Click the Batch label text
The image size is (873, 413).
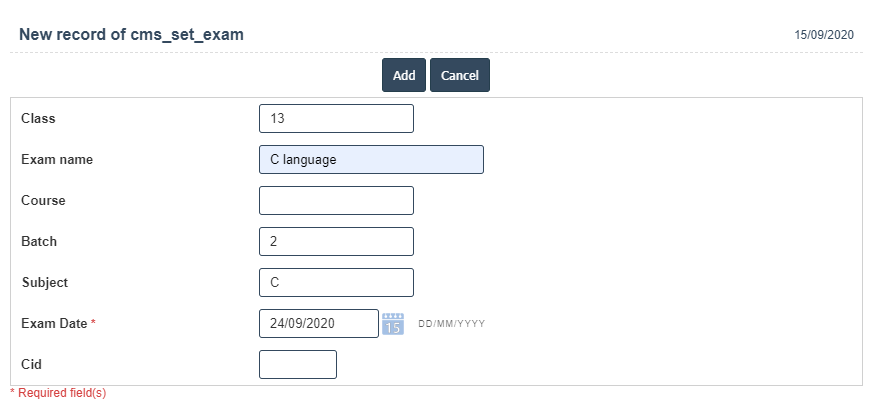[x=39, y=241]
